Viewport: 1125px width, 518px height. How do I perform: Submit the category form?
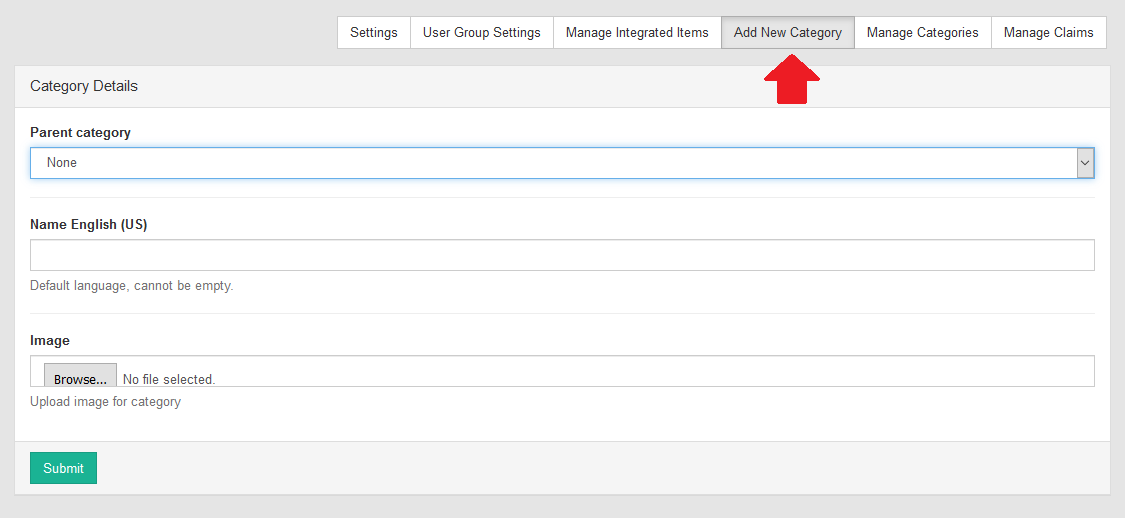pyautogui.click(x=63, y=468)
